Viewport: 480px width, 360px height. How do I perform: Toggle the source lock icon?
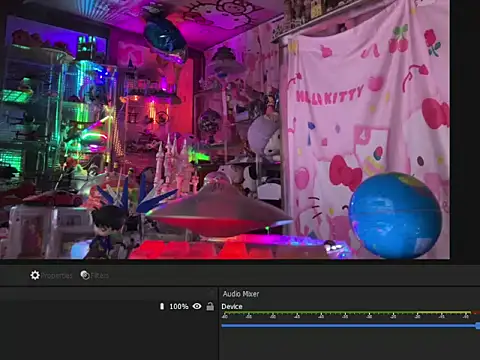(210, 306)
